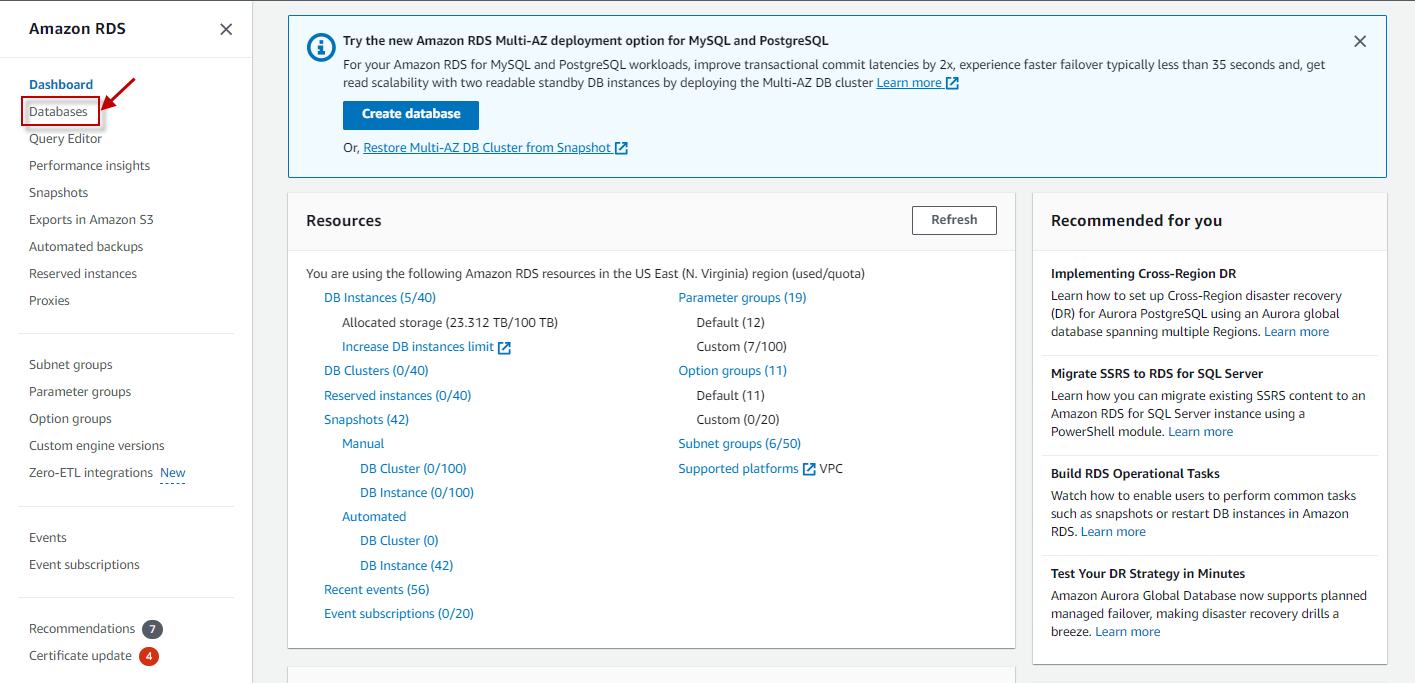Image resolution: width=1415 pixels, height=683 pixels.
Task: Click the Manual snapshots link
Action: [363, 444]
